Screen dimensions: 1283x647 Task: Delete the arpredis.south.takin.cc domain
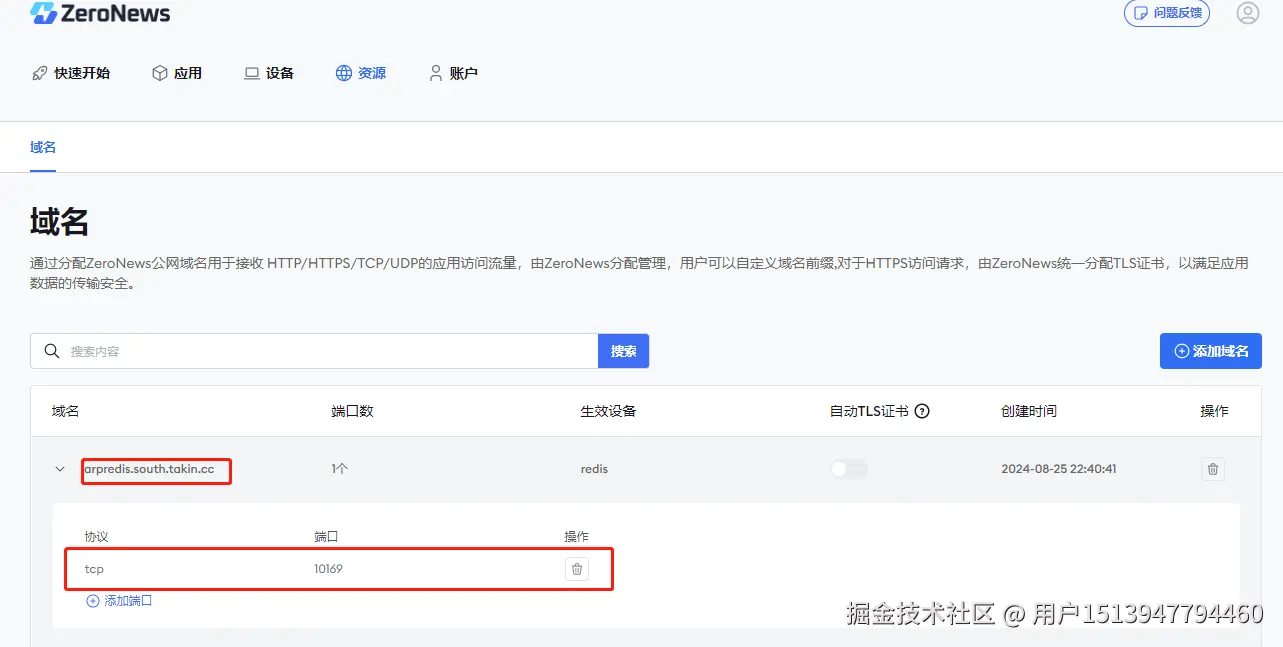1213,469
